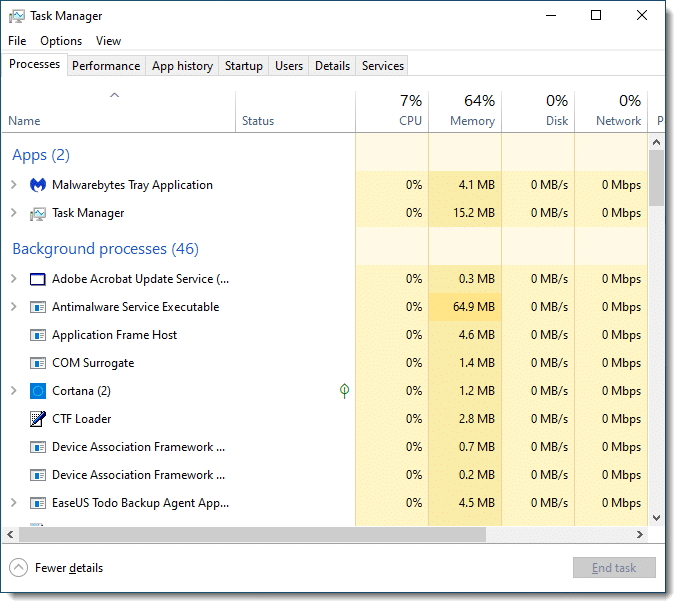Expand the Task Manager app entry

point(13,214)
